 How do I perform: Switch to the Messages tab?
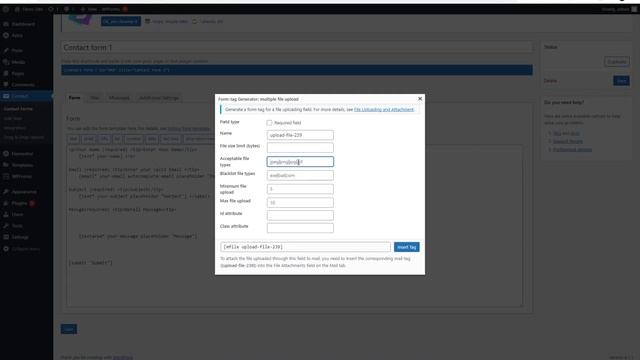(119, 98)
